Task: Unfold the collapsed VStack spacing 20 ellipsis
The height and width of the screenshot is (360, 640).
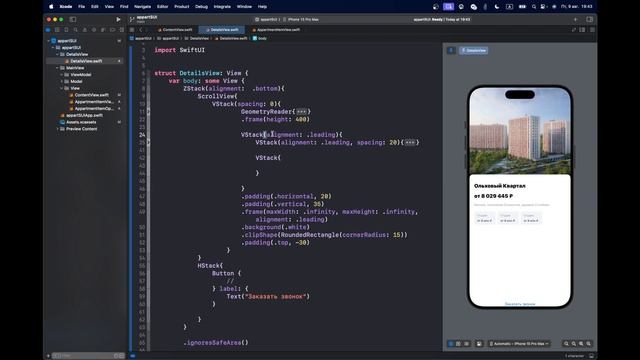Action: [x=410, y=142]
